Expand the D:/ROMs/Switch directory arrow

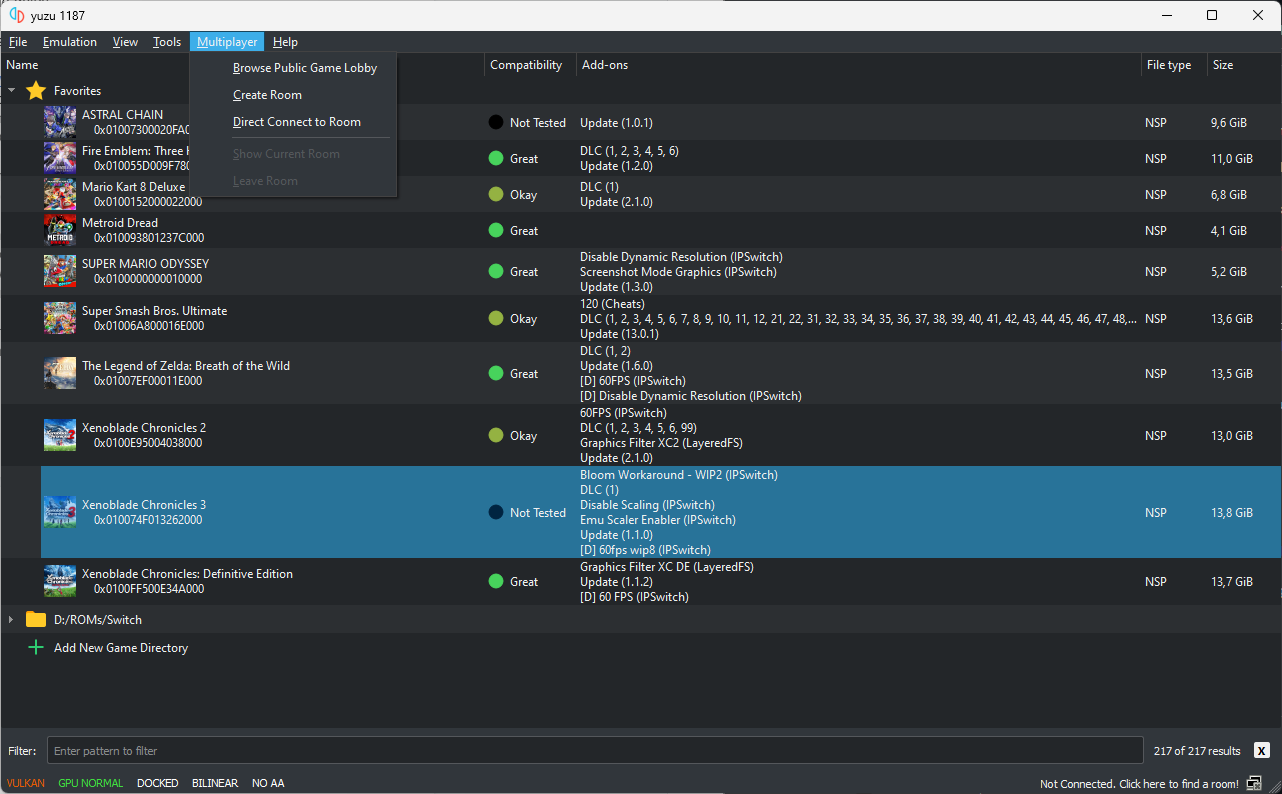tap(12, 619)
